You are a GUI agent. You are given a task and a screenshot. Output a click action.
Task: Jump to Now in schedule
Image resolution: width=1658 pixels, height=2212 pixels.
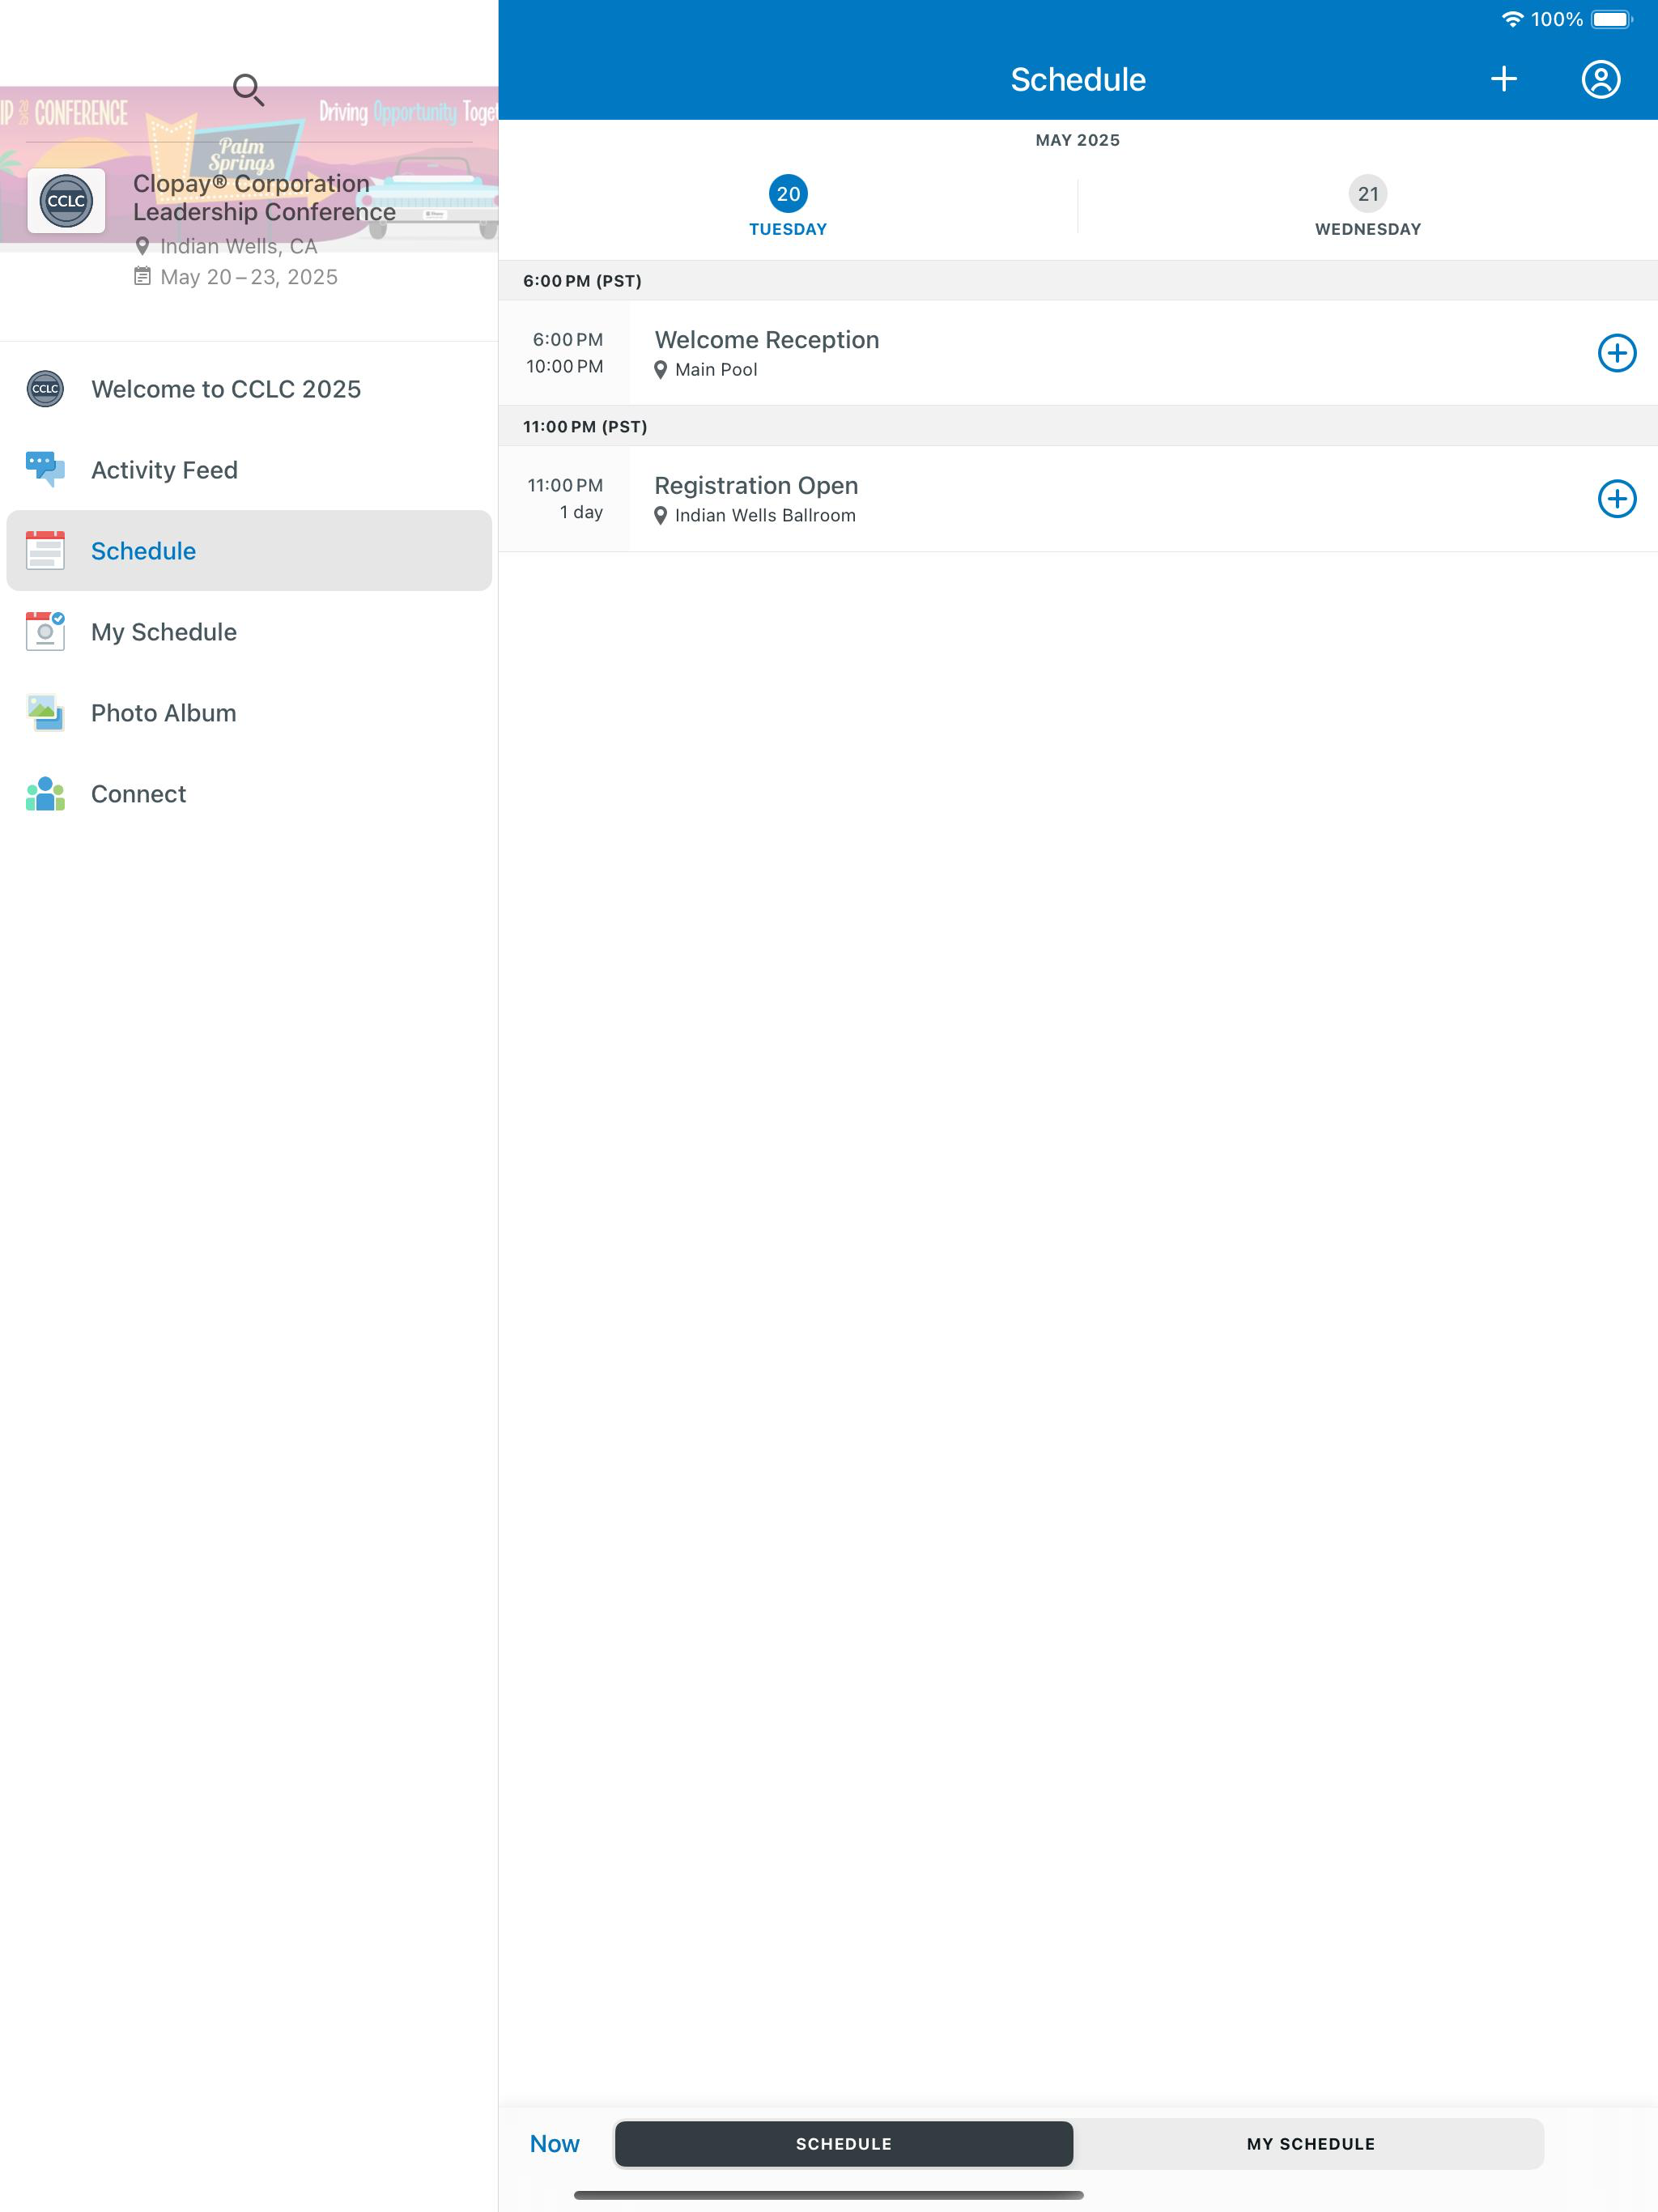554,2143
